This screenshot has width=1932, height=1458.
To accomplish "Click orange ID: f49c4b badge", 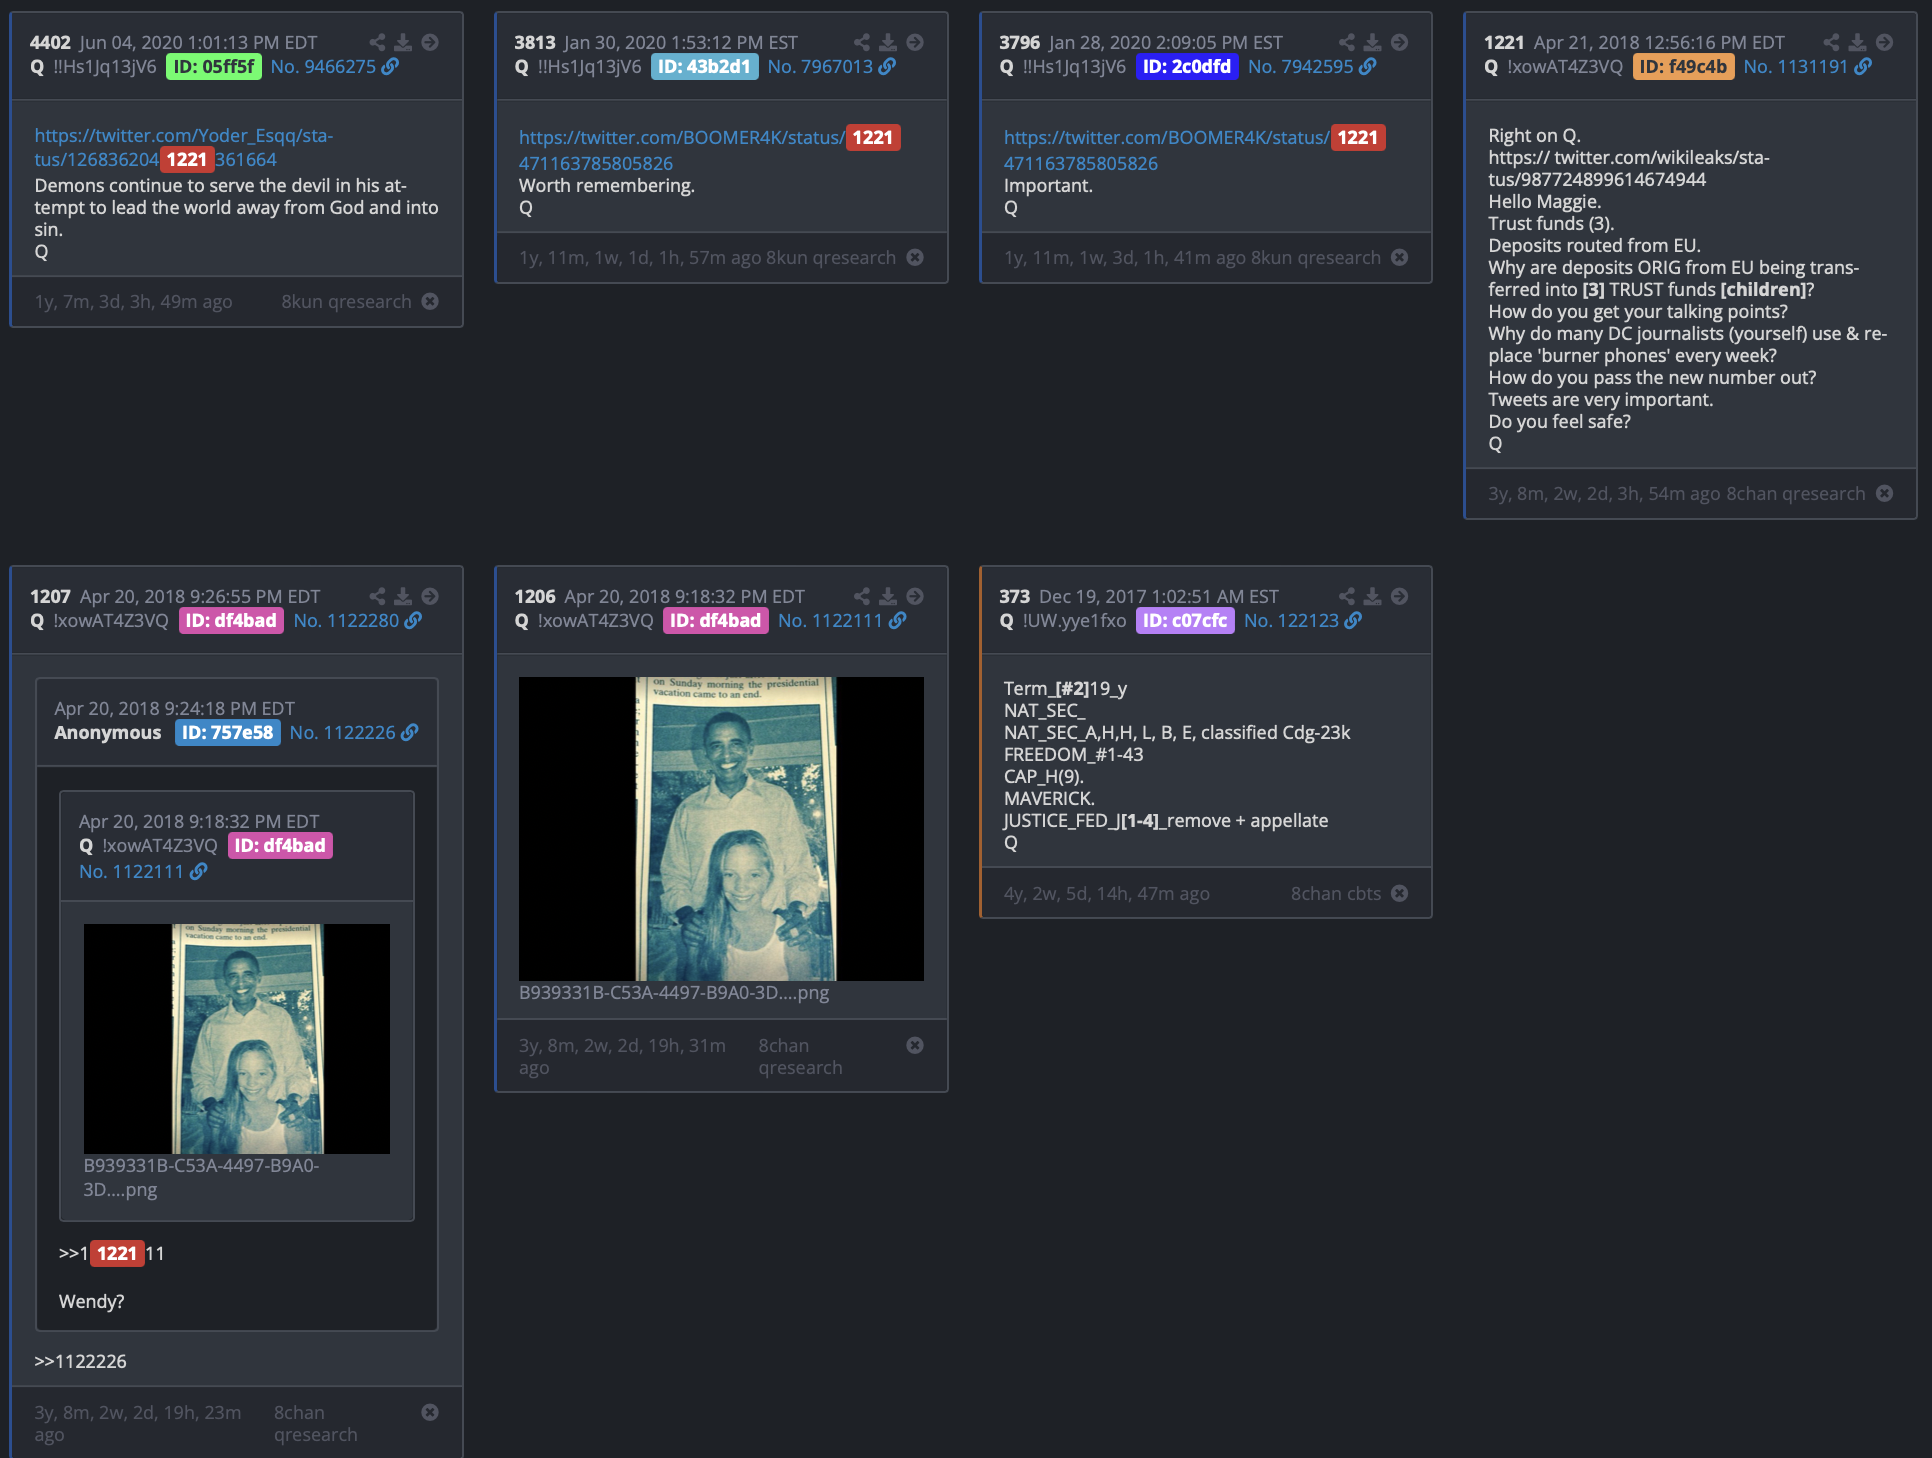I will coord(1683,66).
